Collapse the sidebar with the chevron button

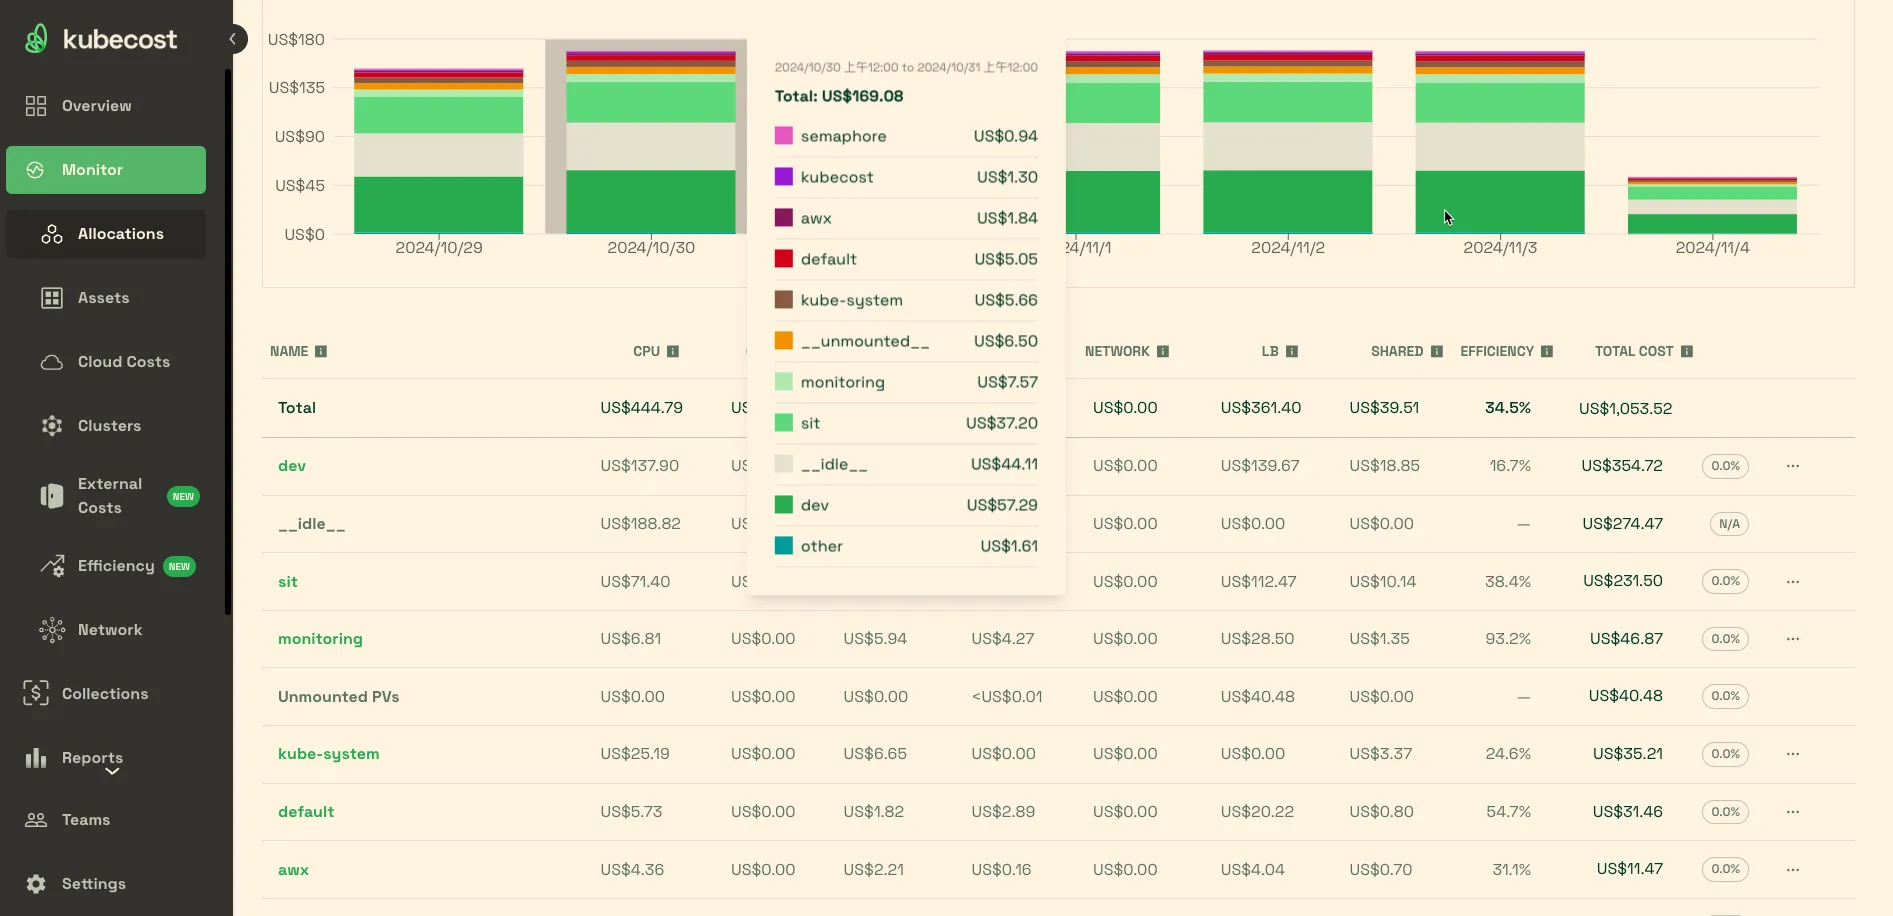tap(233, 39)
